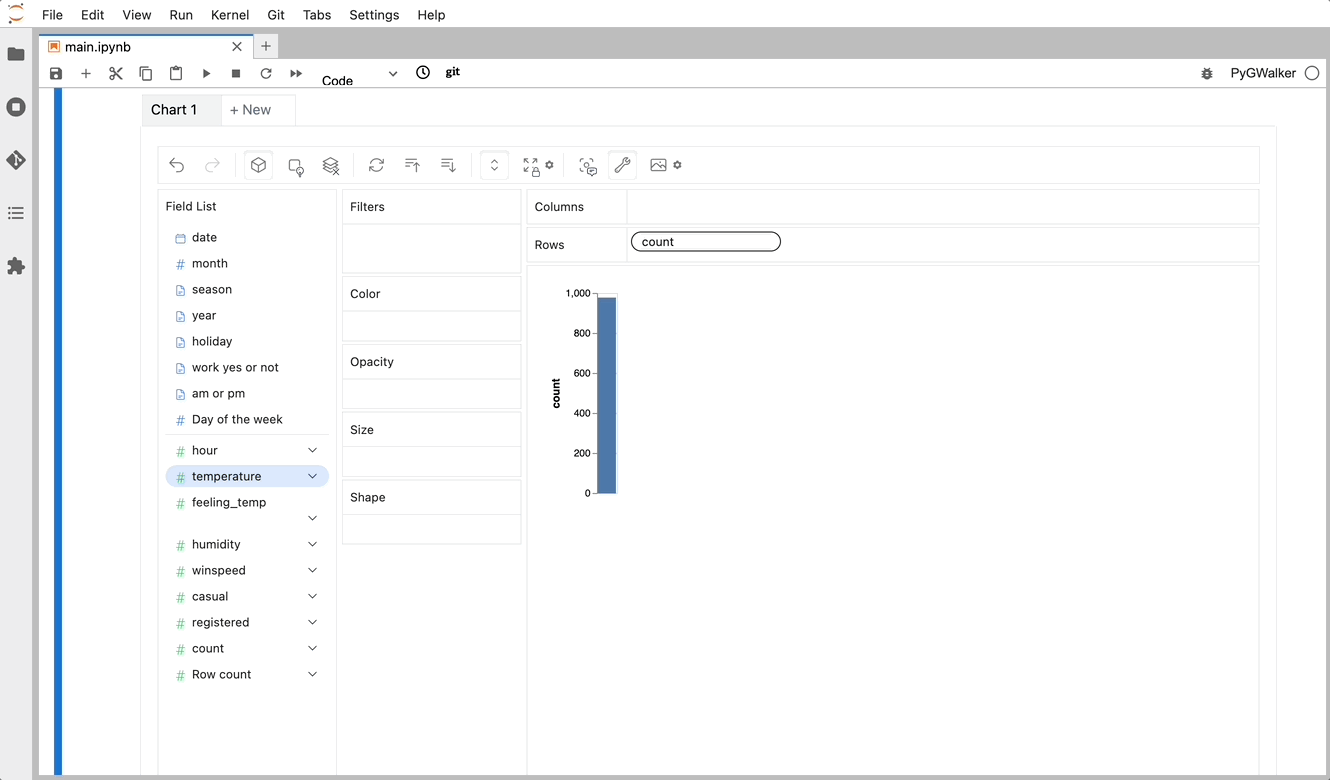Expand the count field chevron

click(x=312, y=648)
